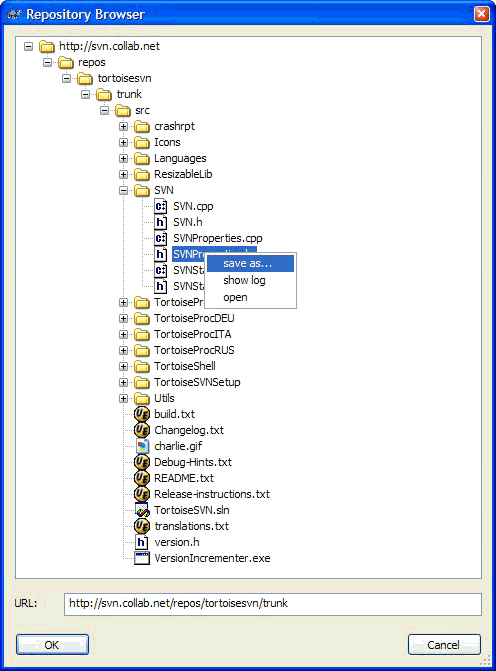Click the SVN.cpp file icon
The height and width of the screenshot is (671, 496).
coord(160,206)
